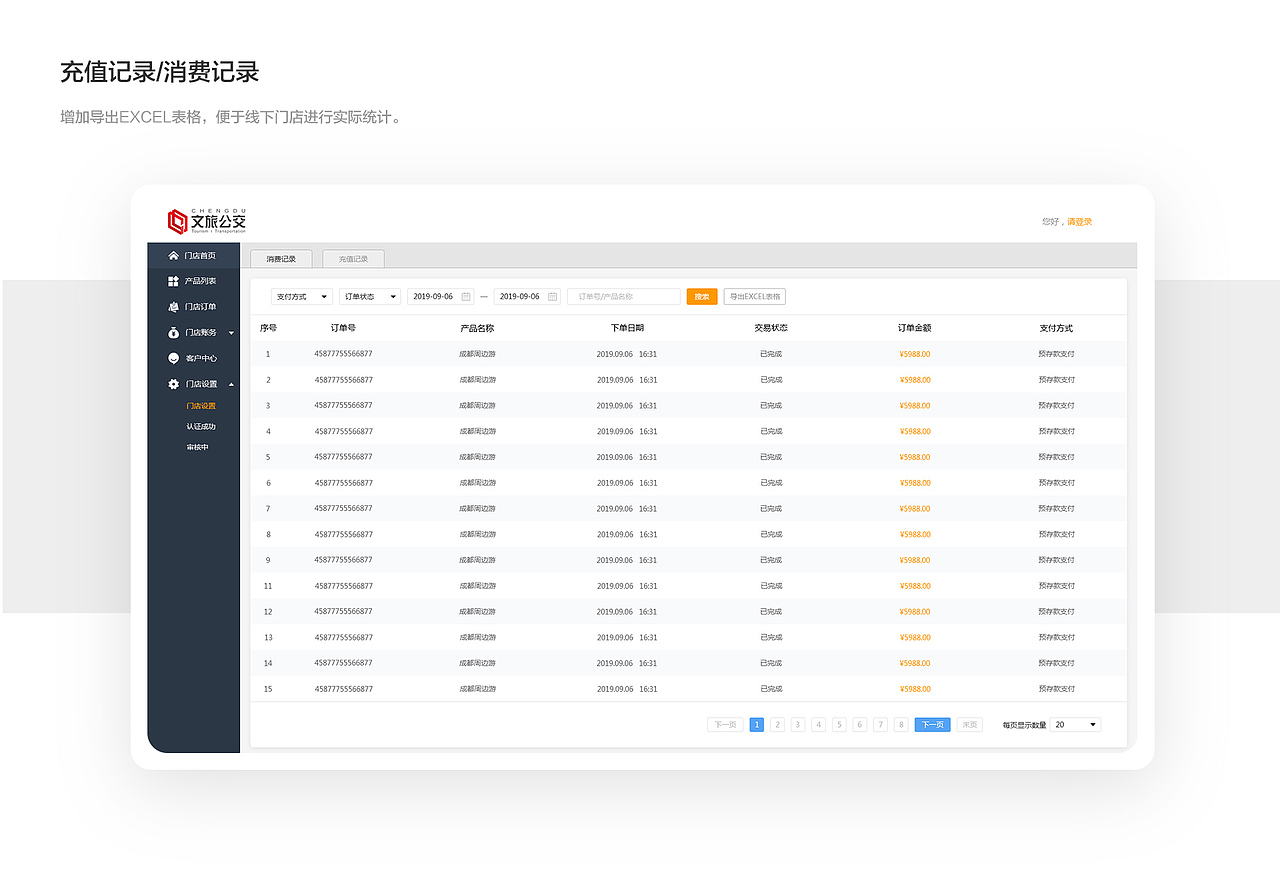Image resolution: width=1280 pixels, height=893 pixels.
Task: Click the 文旅公交 logo
Action: (206, 221)
